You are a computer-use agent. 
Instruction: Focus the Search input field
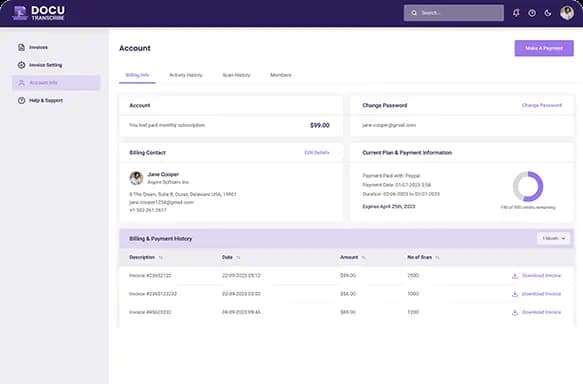(454, 13)
